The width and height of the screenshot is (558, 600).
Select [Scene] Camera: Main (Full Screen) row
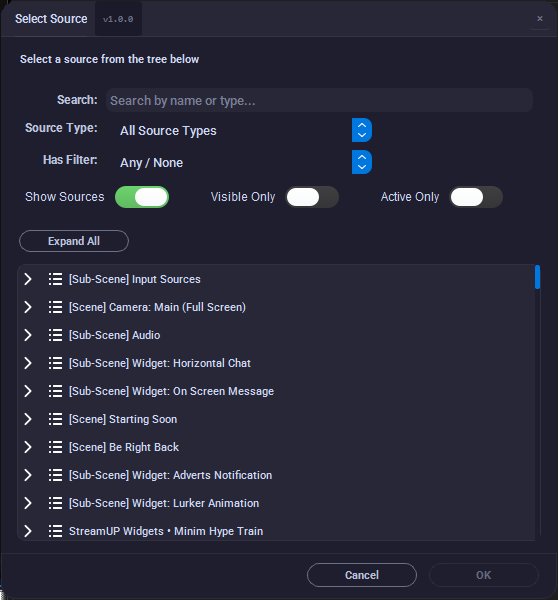276,307
